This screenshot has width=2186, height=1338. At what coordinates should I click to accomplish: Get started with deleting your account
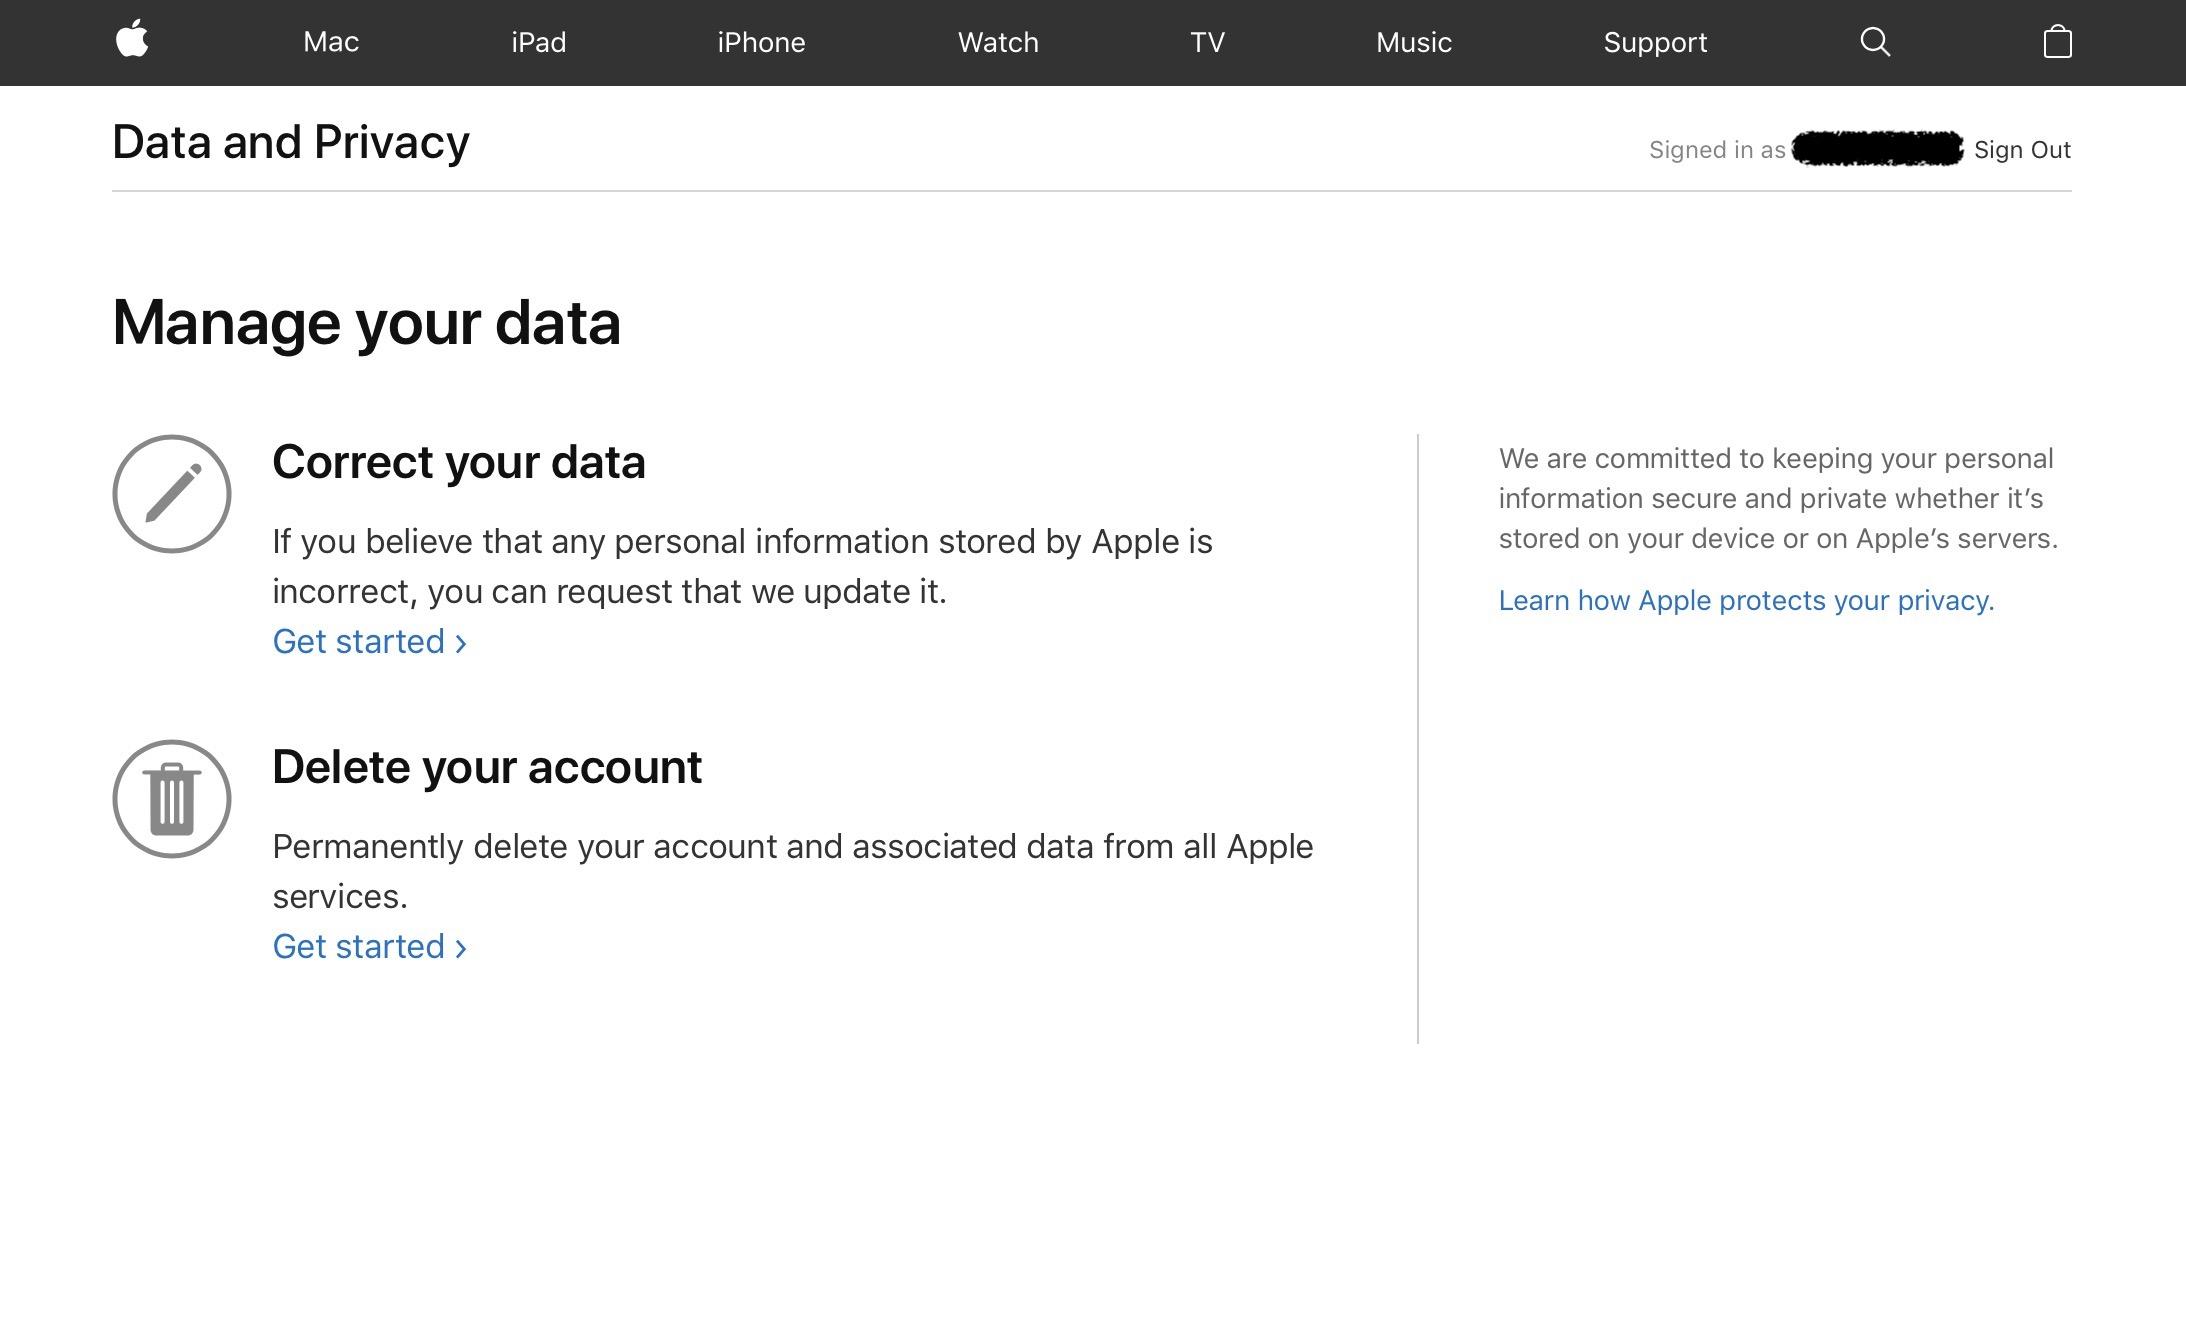coord(369,947)
